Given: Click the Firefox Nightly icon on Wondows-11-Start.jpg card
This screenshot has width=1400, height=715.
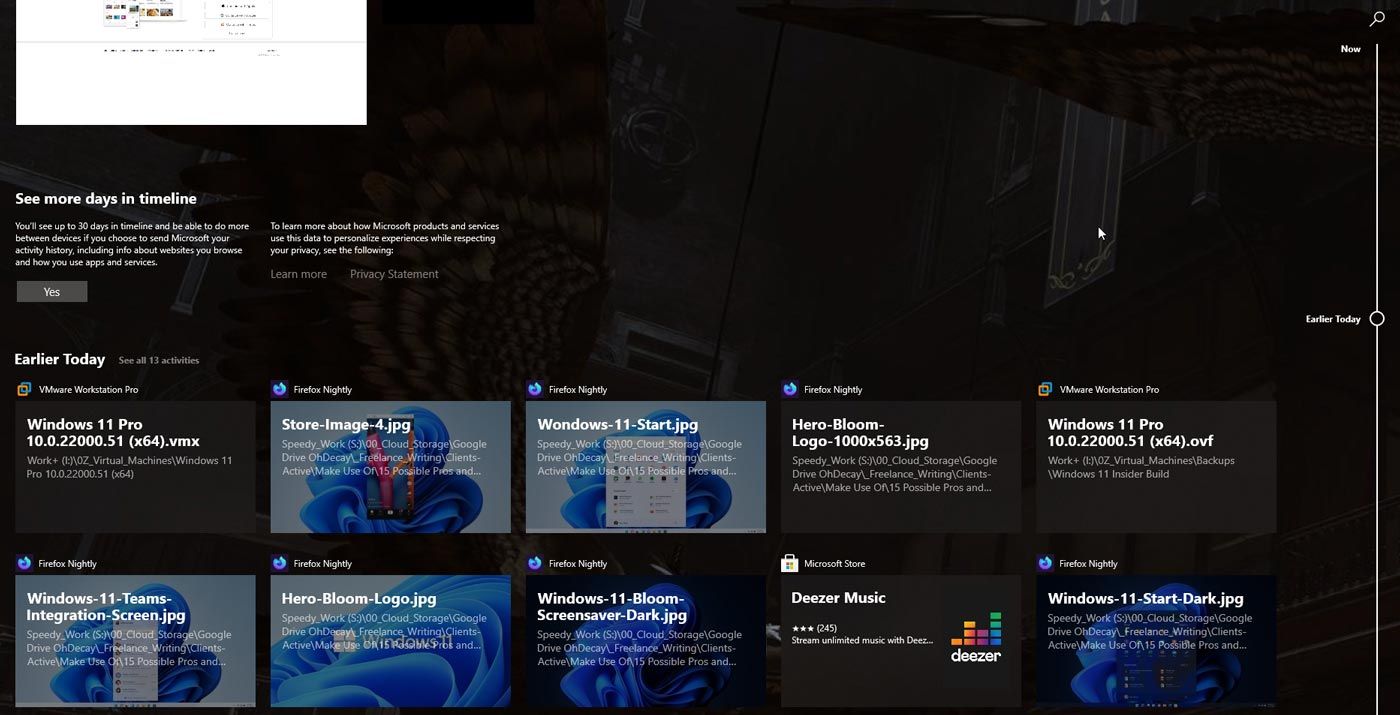Looking at the screenshot, I should [x=533, y=389].
